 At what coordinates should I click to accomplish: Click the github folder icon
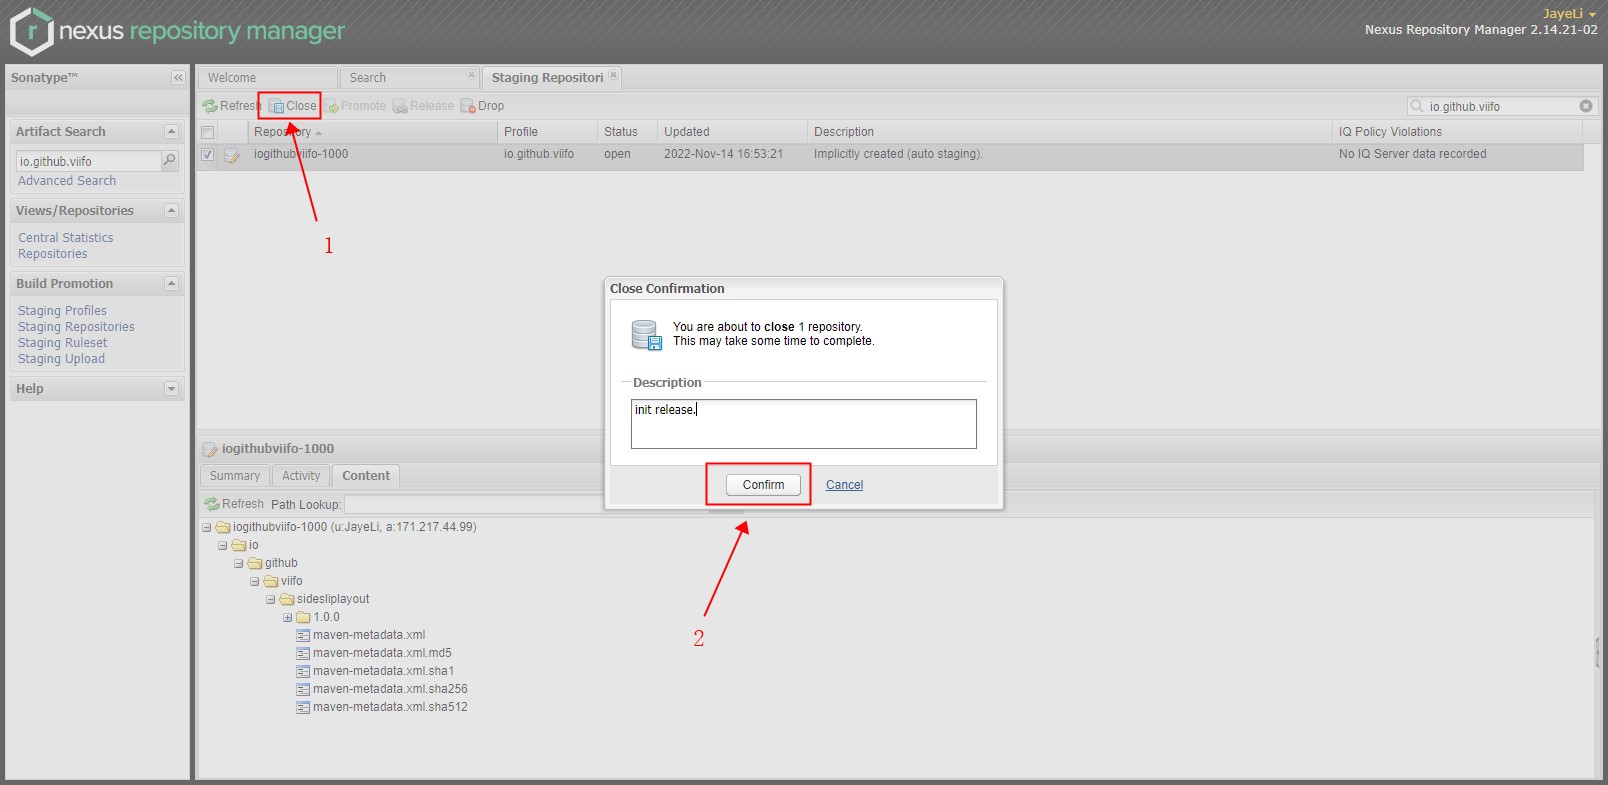tap(255, 563)
